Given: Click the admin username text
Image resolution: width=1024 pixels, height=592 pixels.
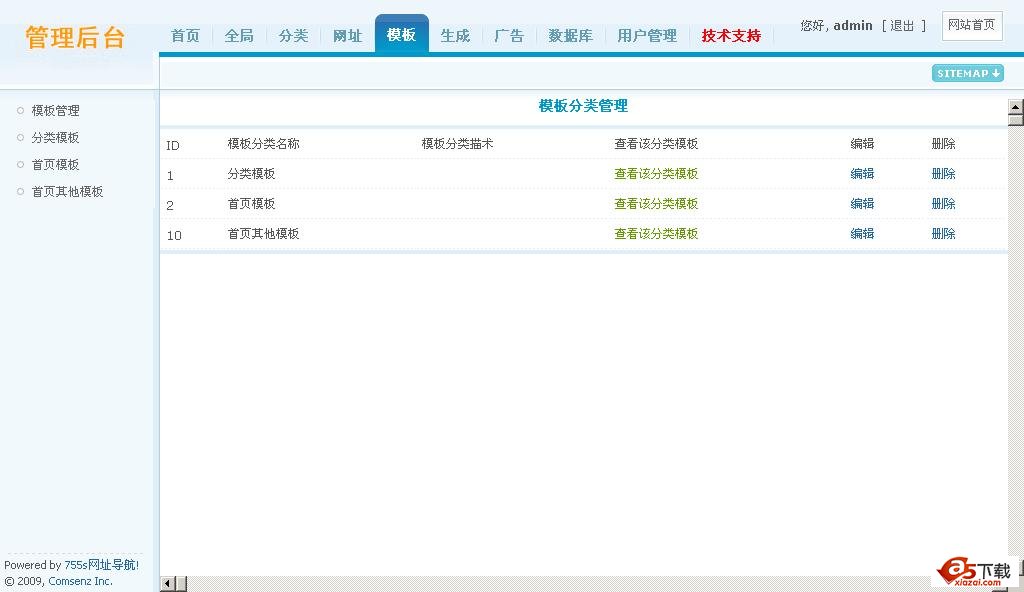Looking at the screenshot, I should coord(853,25).
